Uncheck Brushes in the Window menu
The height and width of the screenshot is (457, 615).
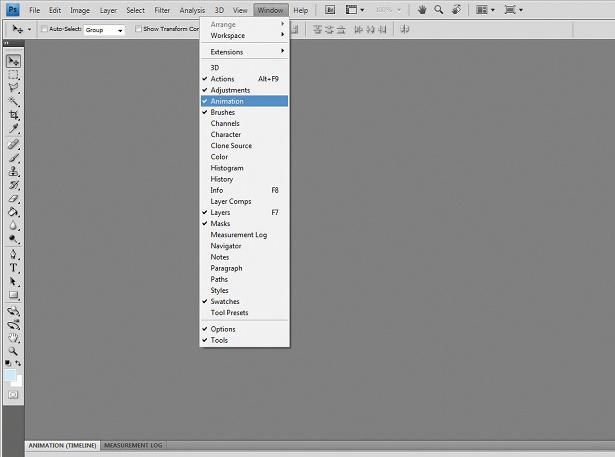[244, 112]
